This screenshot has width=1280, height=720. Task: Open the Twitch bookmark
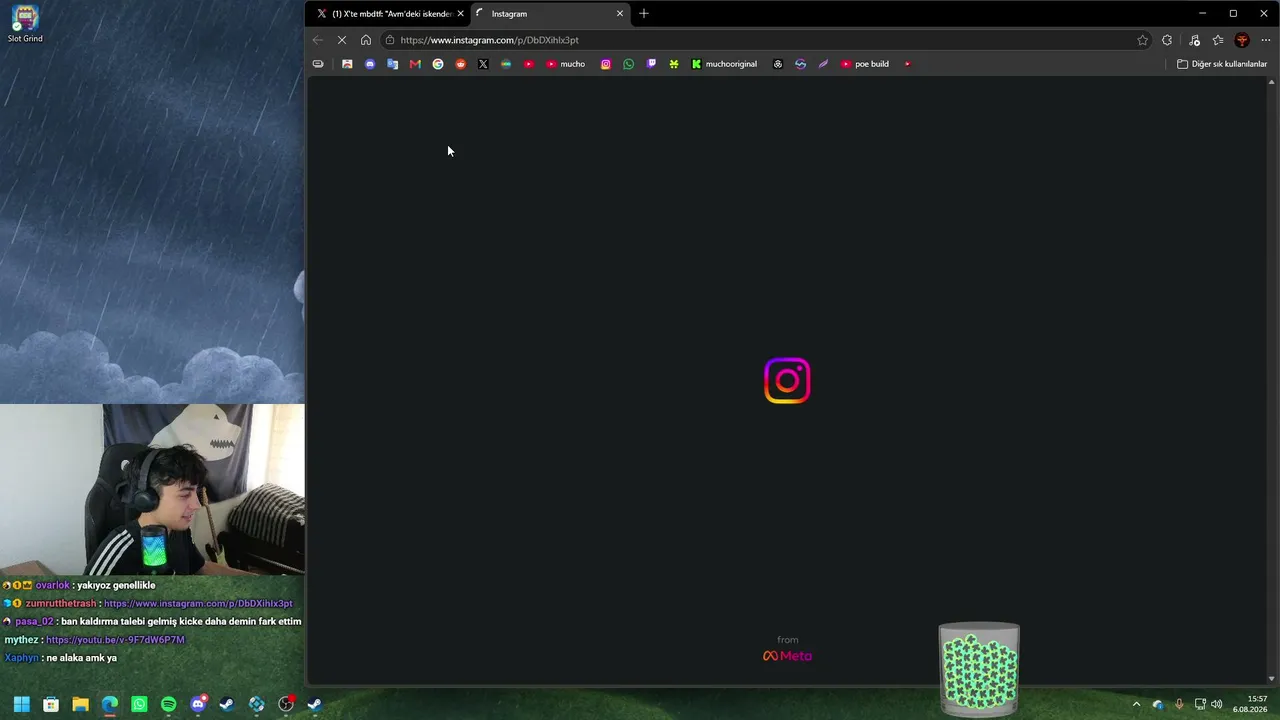[x=652, y=64]
